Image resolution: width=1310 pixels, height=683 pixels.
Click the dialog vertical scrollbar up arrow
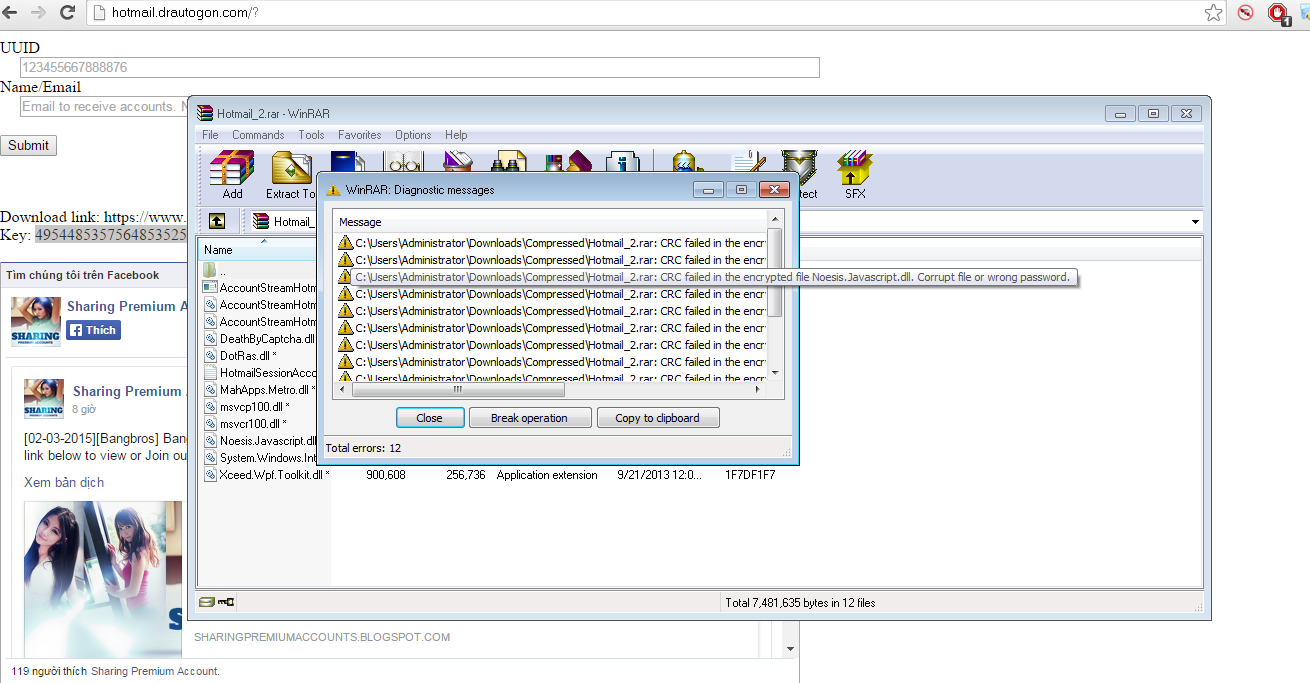click(775, 219)
